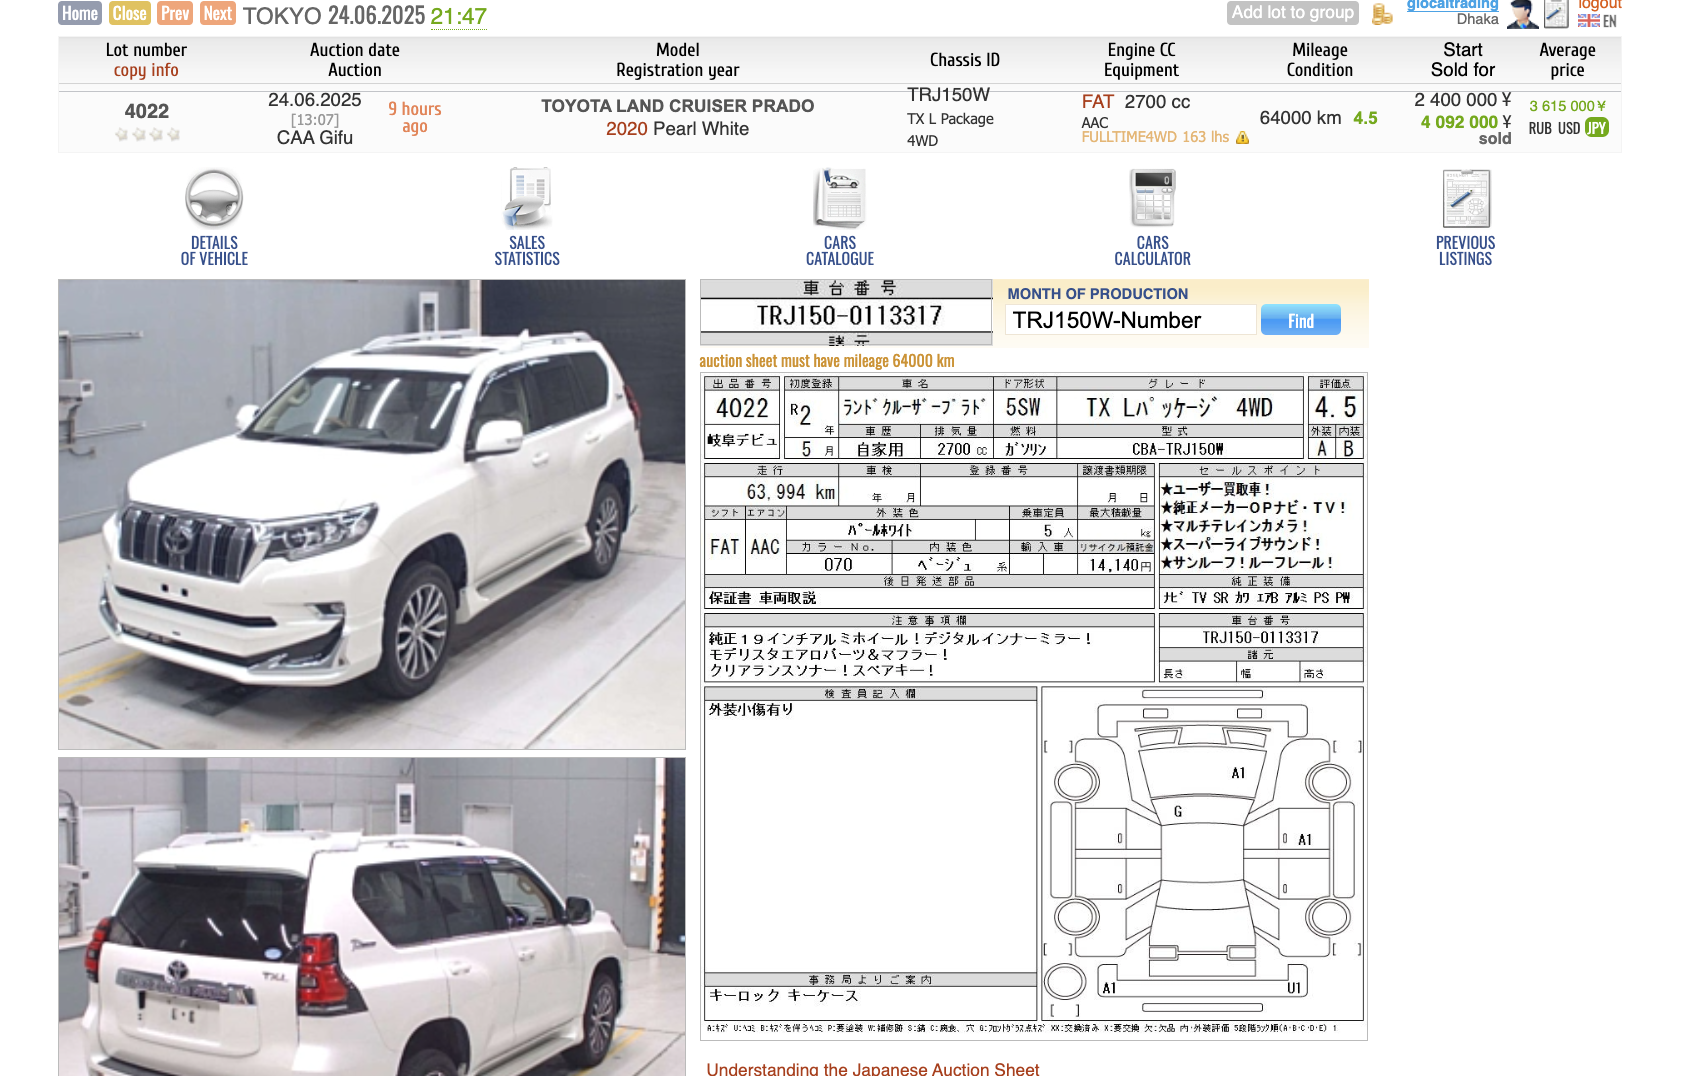This screenshot has width=1692, height=1076.
Task: Click CARS CALCULATOR label
Action: (x=1153, y=251)
